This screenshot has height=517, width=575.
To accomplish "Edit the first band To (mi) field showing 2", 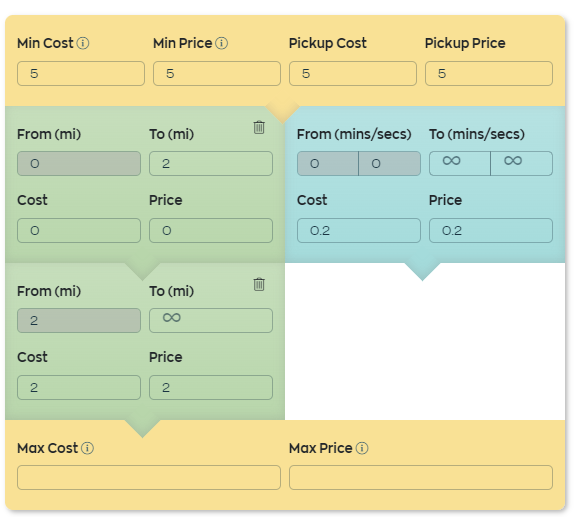I will click(211, 164).
